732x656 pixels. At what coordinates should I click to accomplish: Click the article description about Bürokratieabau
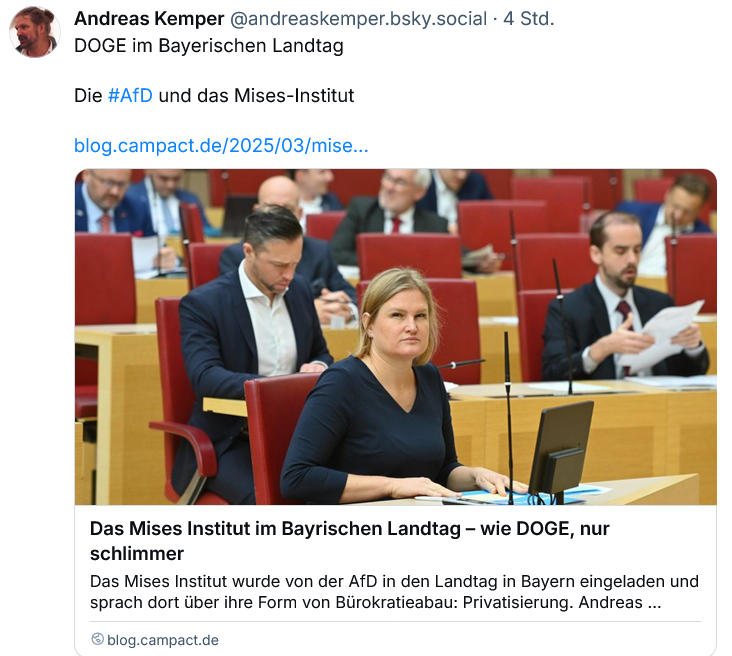click(x=394, y=592)
